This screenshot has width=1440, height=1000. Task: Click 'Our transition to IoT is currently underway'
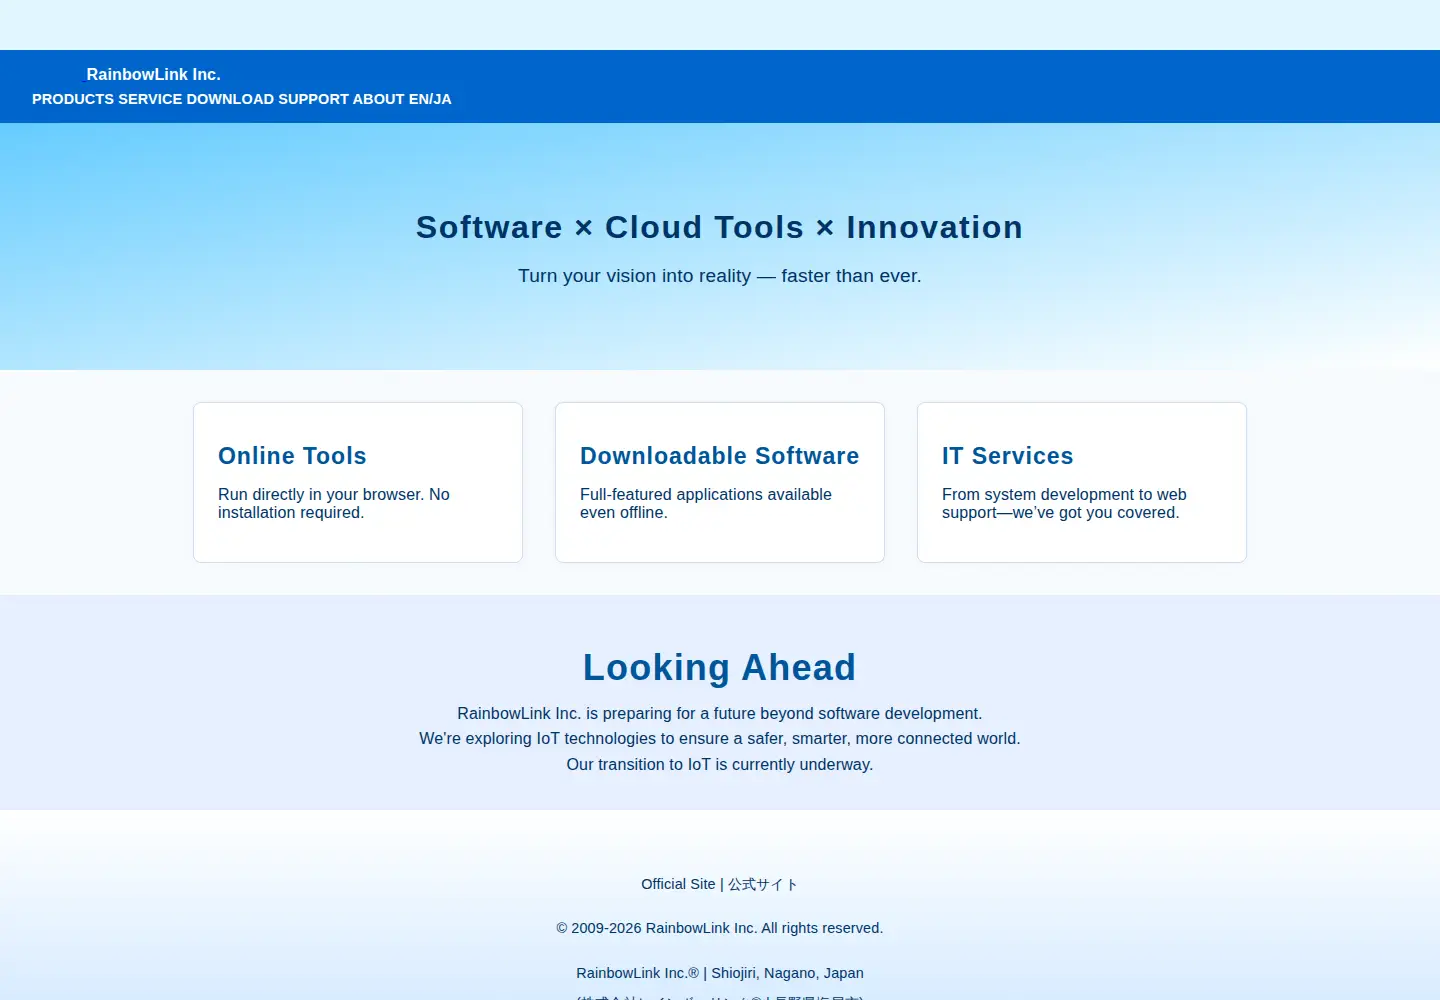tap(720, 764)
